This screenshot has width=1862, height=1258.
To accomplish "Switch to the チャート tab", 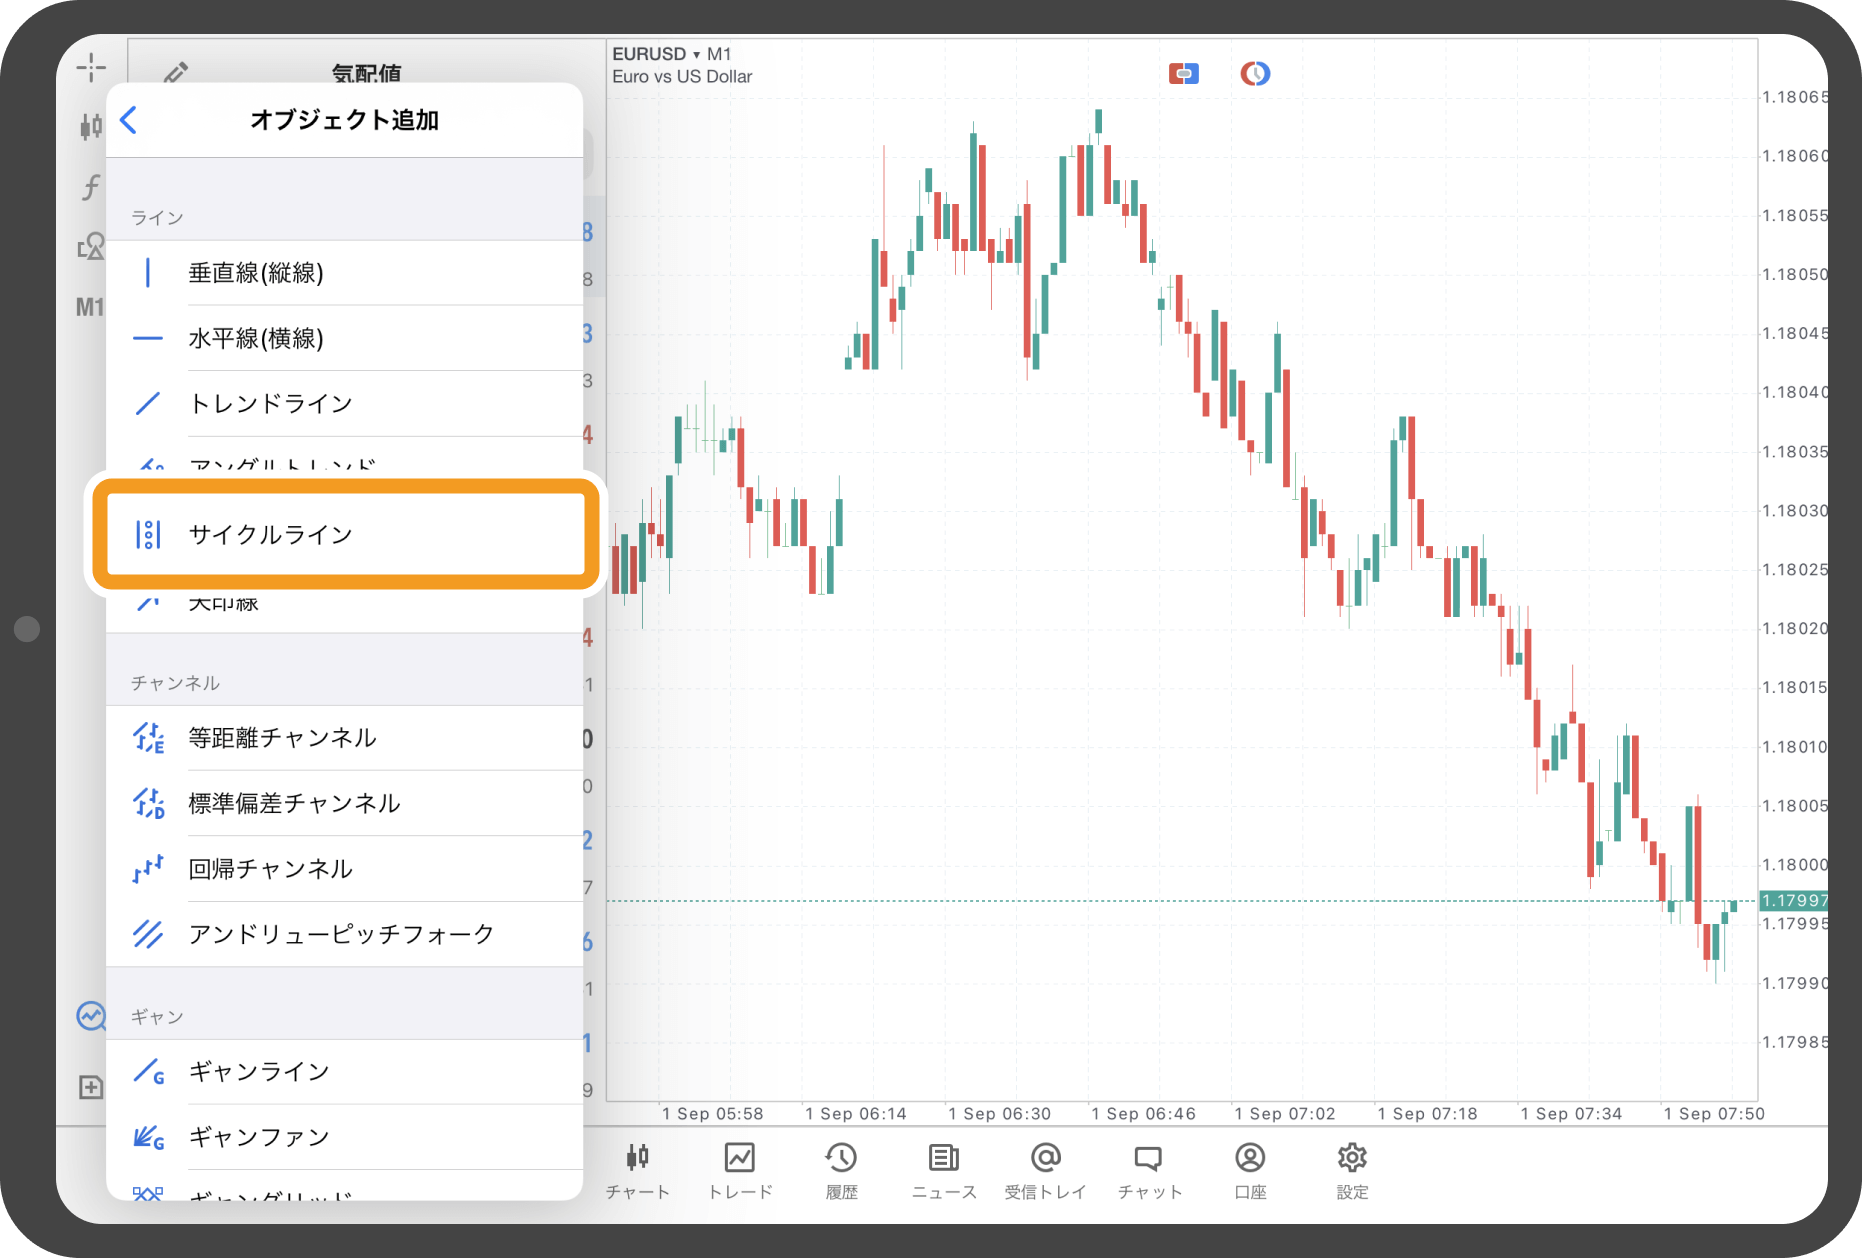I will tap(638, 1170).
